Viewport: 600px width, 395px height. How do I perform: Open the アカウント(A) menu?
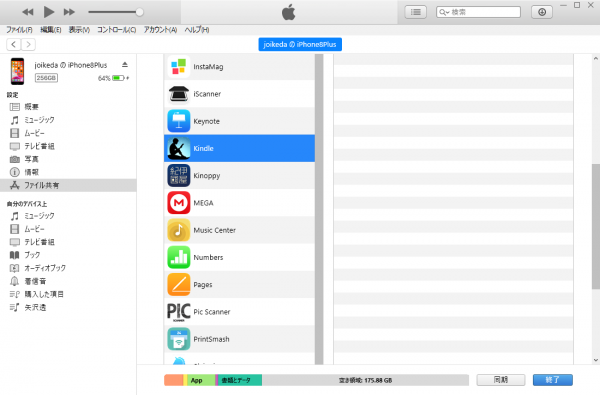160,30
